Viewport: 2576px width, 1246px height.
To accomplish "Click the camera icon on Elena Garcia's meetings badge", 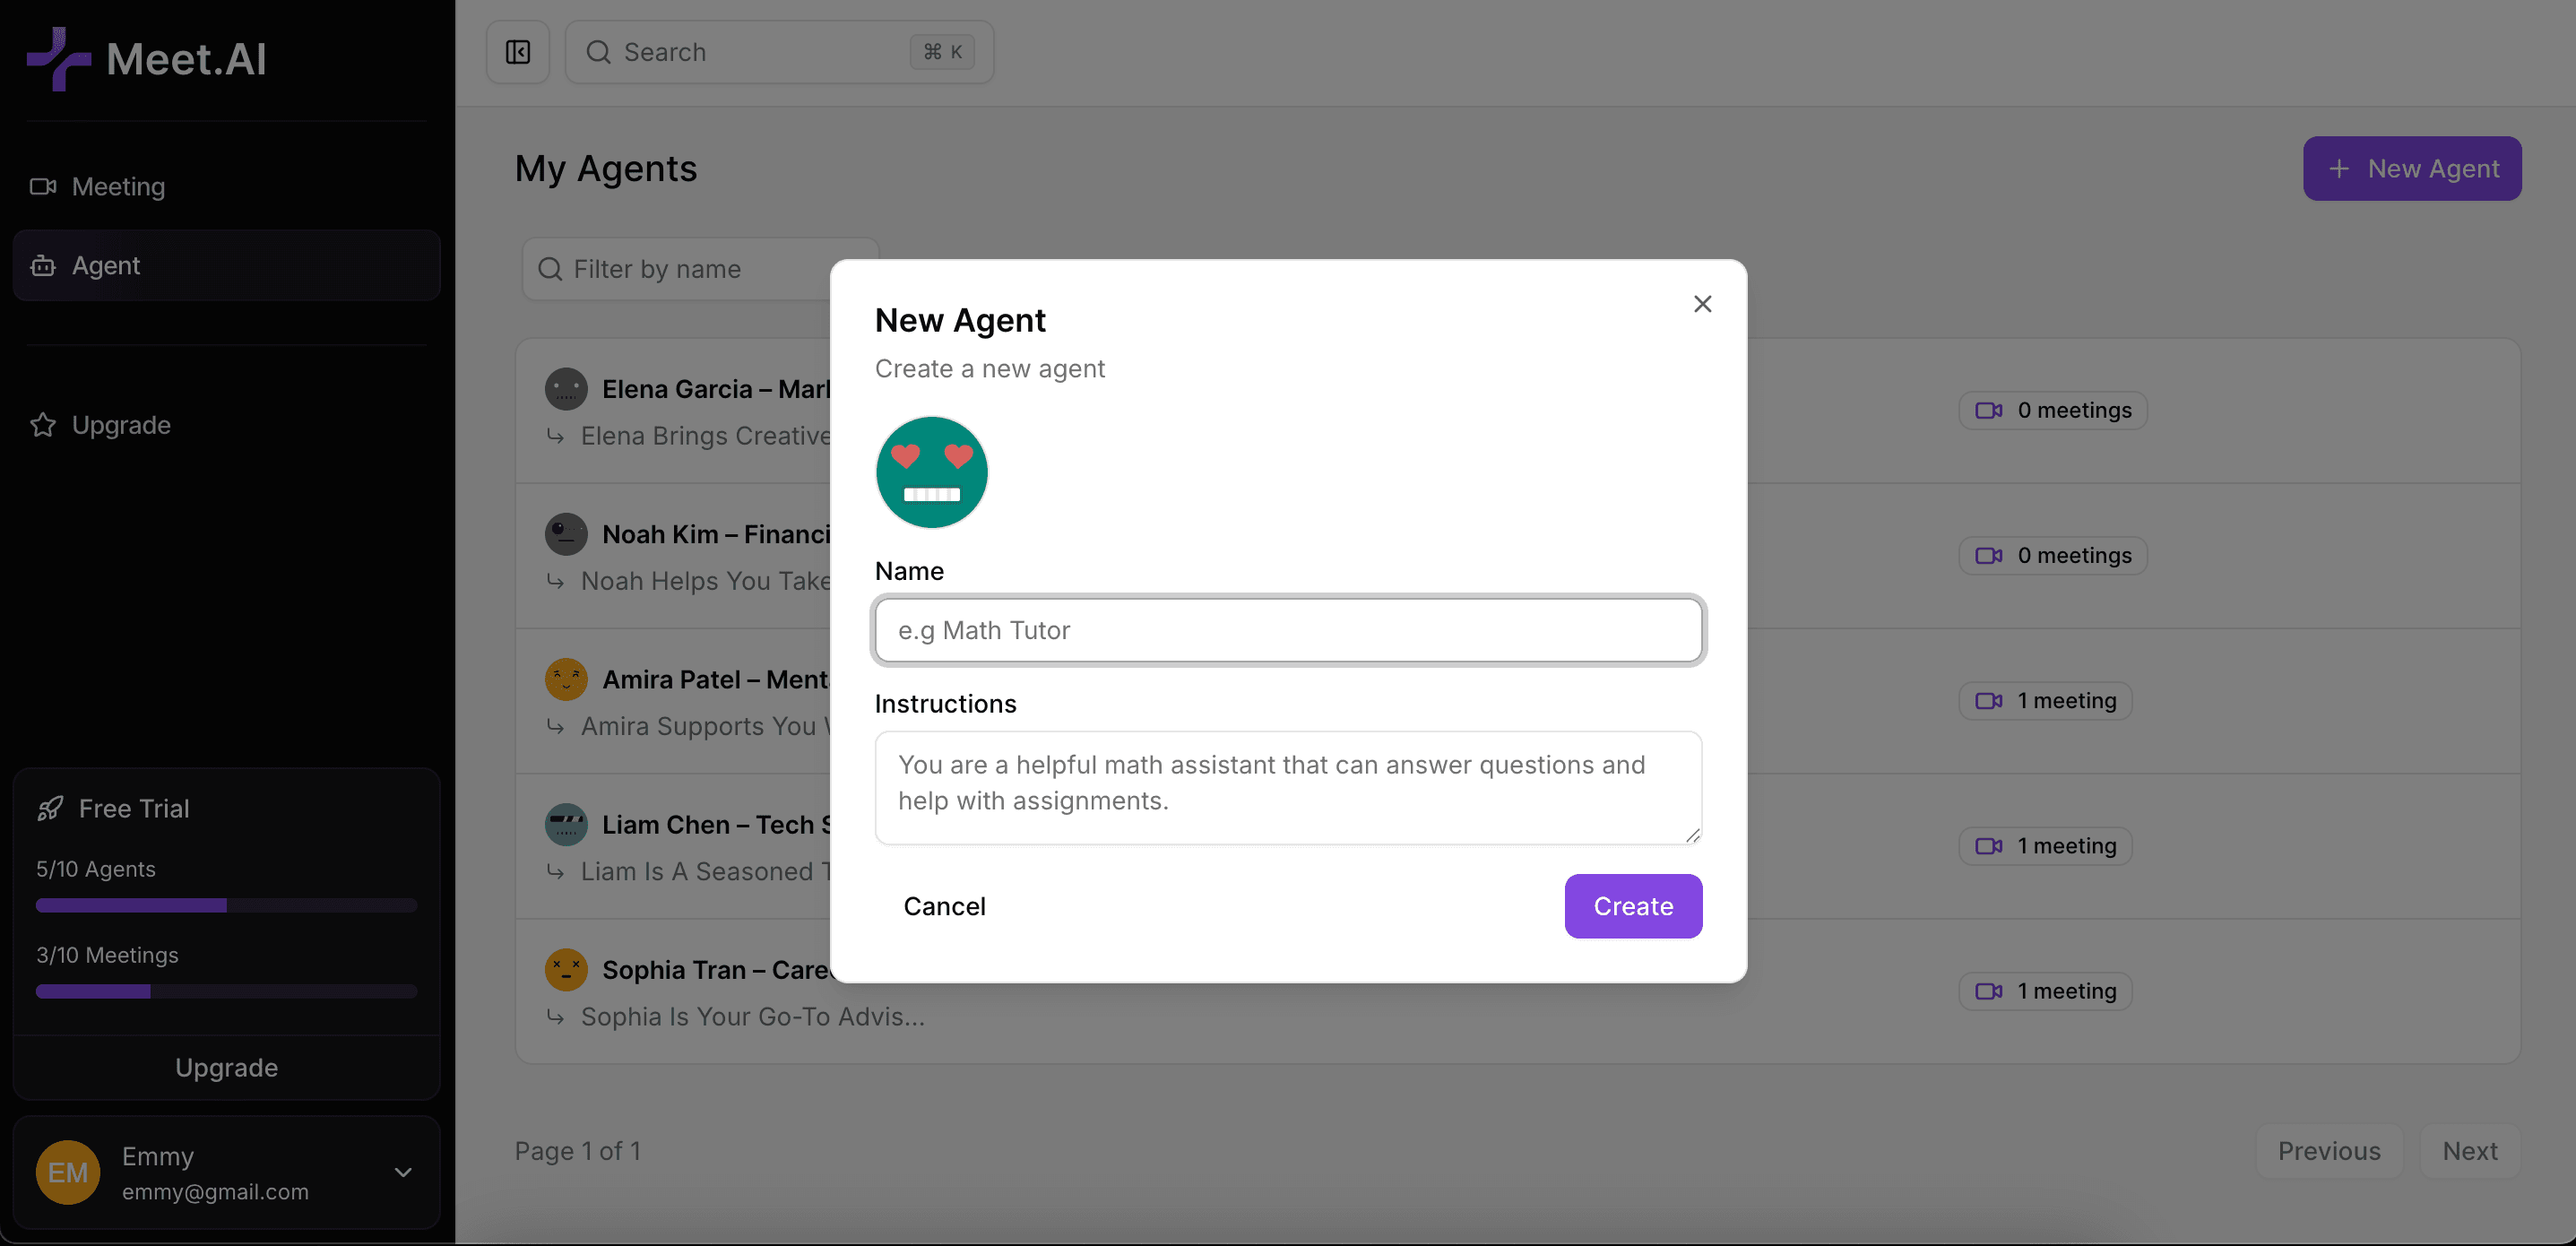I will pos(1988,410).
